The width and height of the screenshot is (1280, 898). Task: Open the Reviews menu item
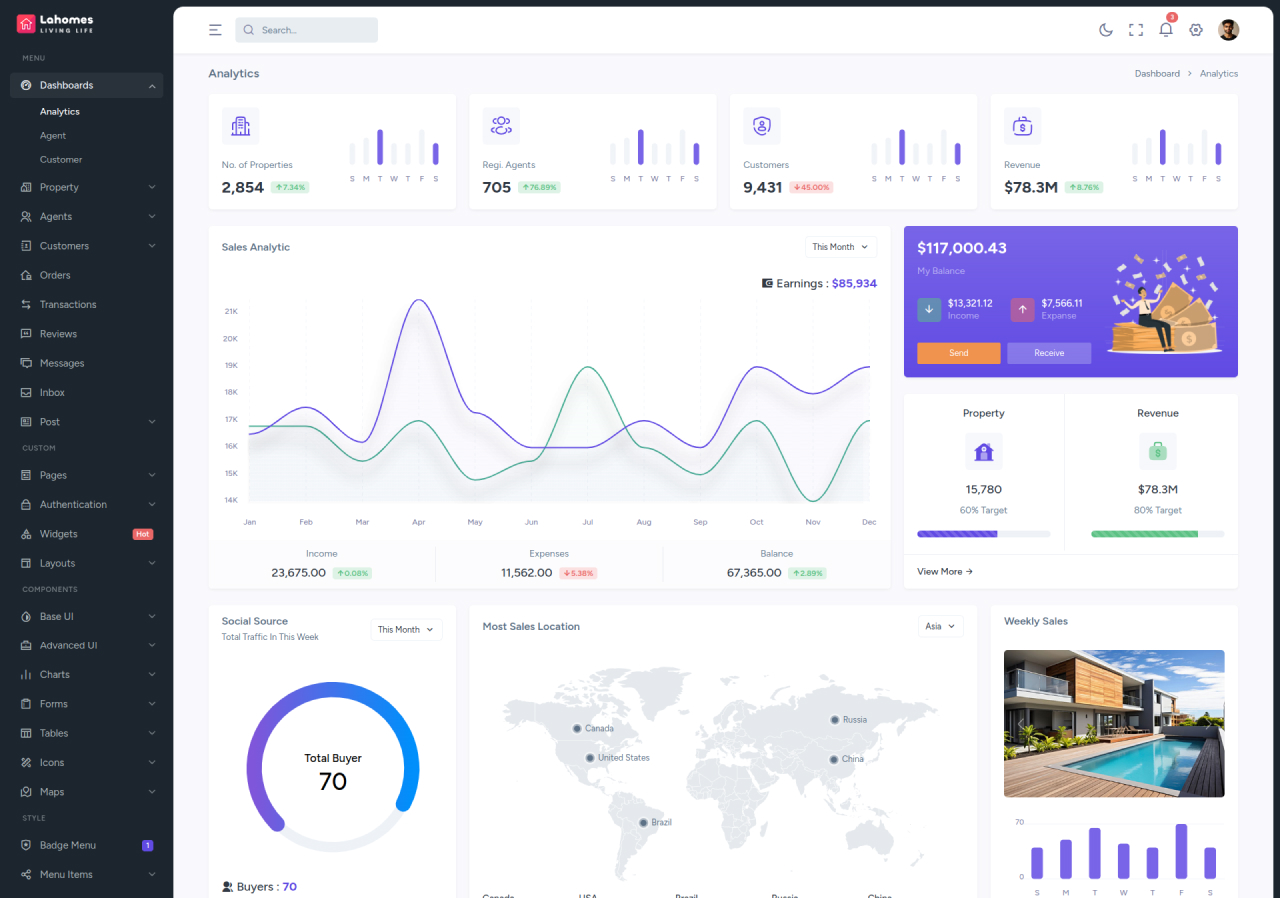87,334
